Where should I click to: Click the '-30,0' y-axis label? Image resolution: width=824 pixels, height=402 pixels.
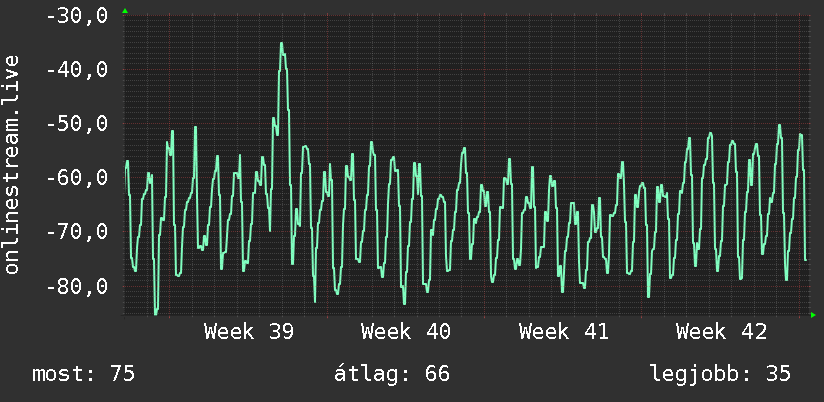[x=77, y=16]
